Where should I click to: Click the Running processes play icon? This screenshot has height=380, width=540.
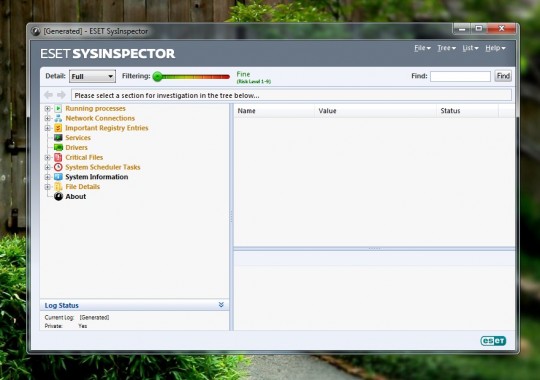pyautogui.click(x=58, y=109)
